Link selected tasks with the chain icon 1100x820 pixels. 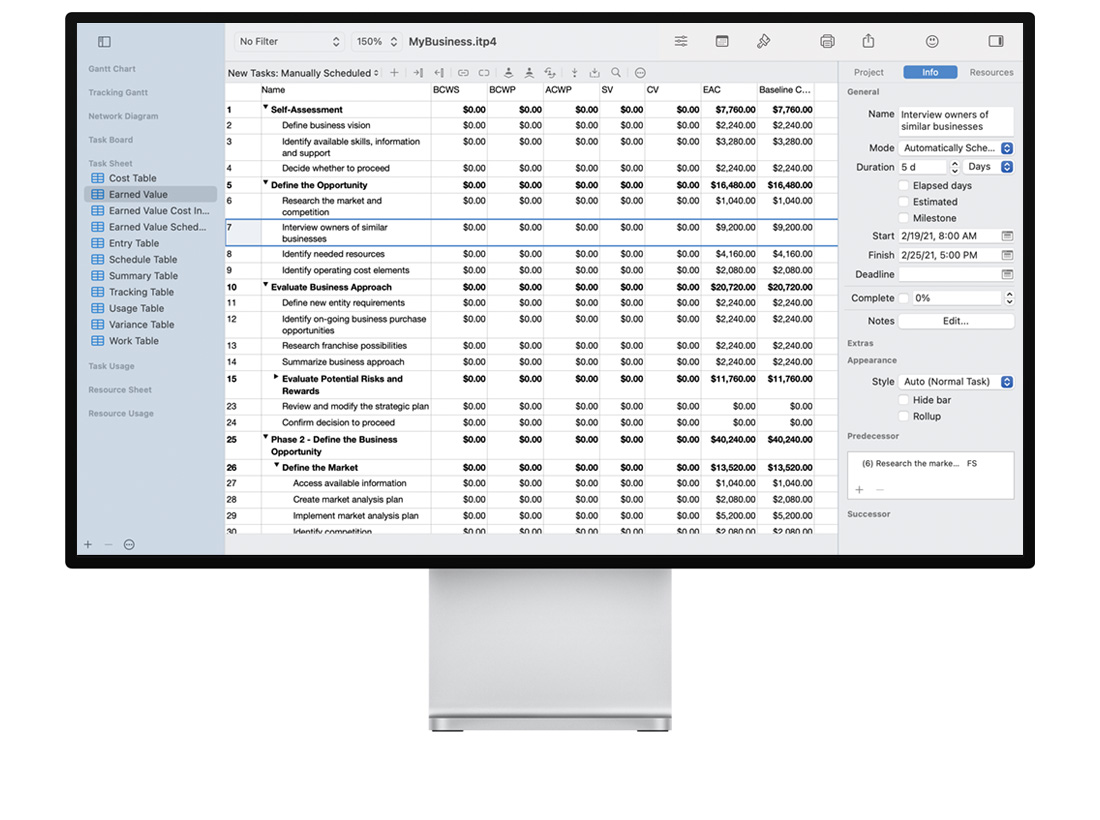[x=461, y=72]
